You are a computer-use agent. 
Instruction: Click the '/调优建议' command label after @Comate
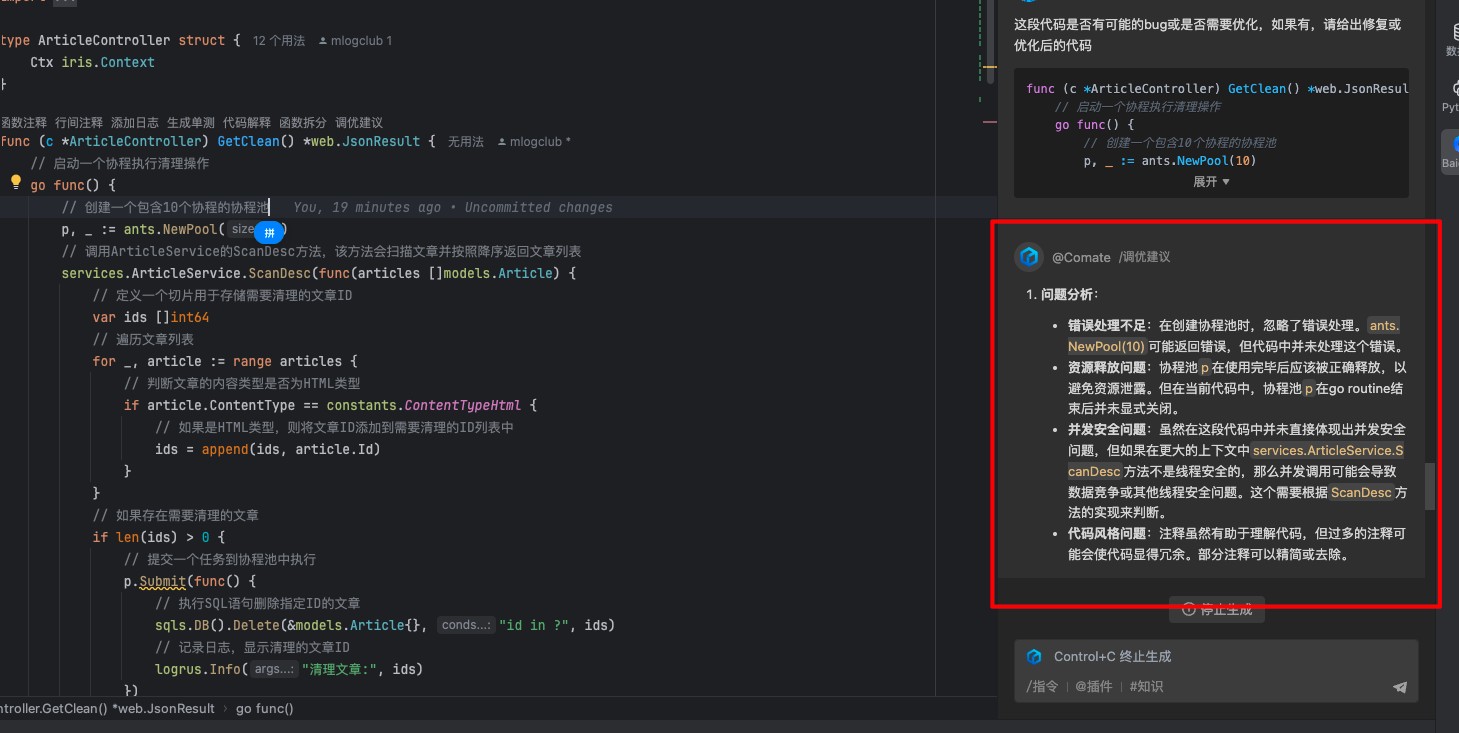pos(1144,257)
